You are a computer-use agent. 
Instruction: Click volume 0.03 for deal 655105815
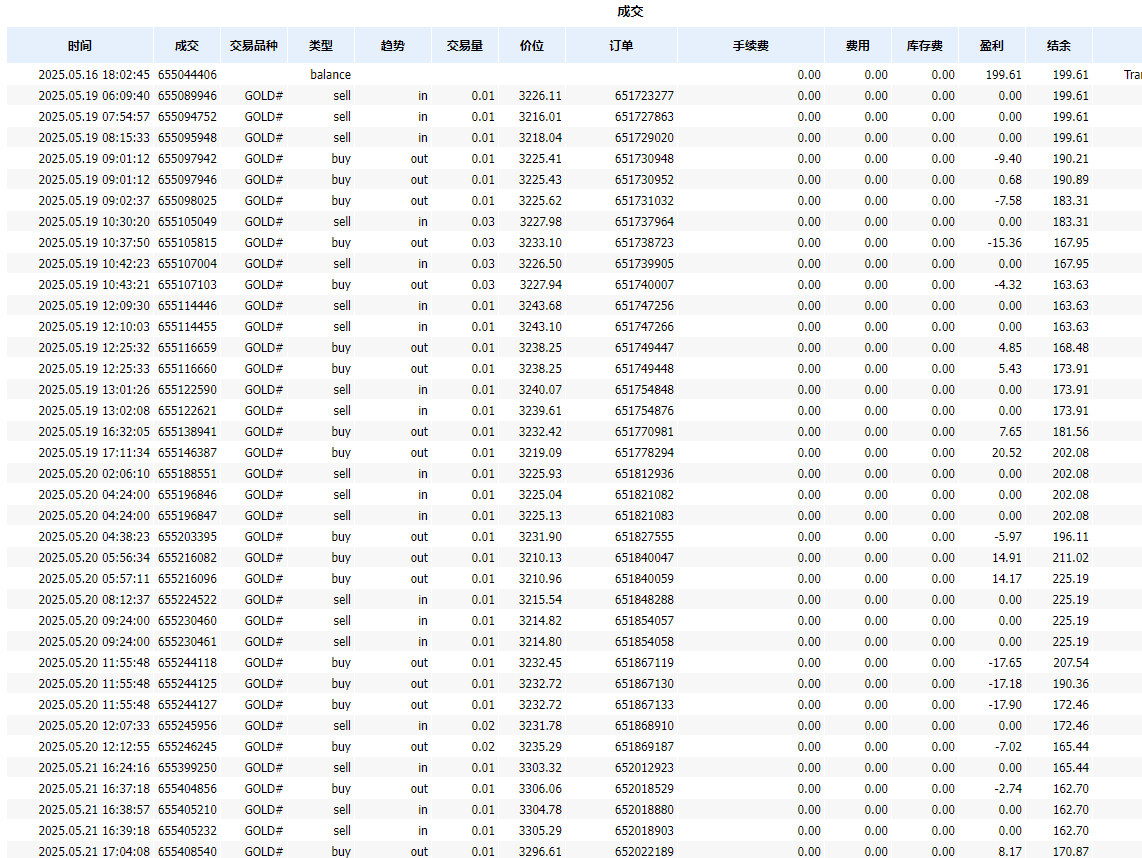[482, 243]
